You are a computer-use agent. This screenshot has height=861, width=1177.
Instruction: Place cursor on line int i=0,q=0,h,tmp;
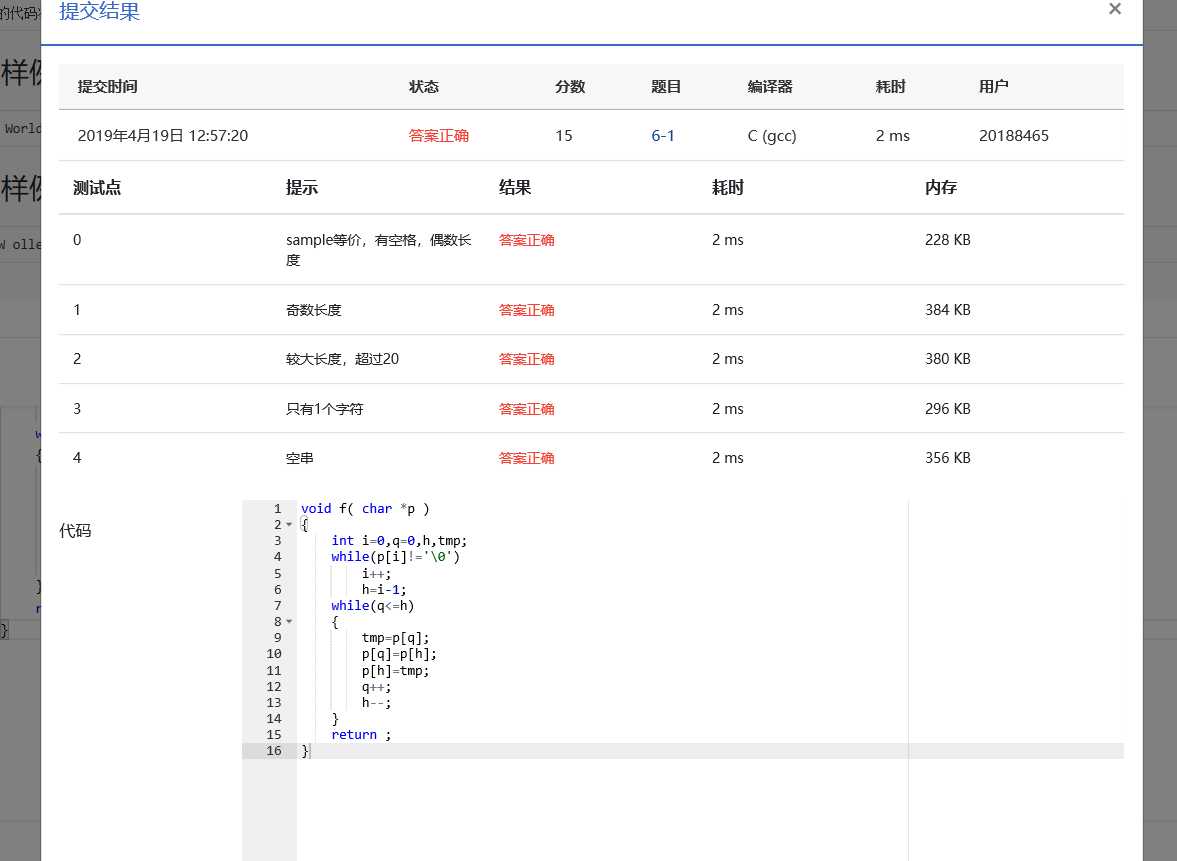(x=399, y=541)
